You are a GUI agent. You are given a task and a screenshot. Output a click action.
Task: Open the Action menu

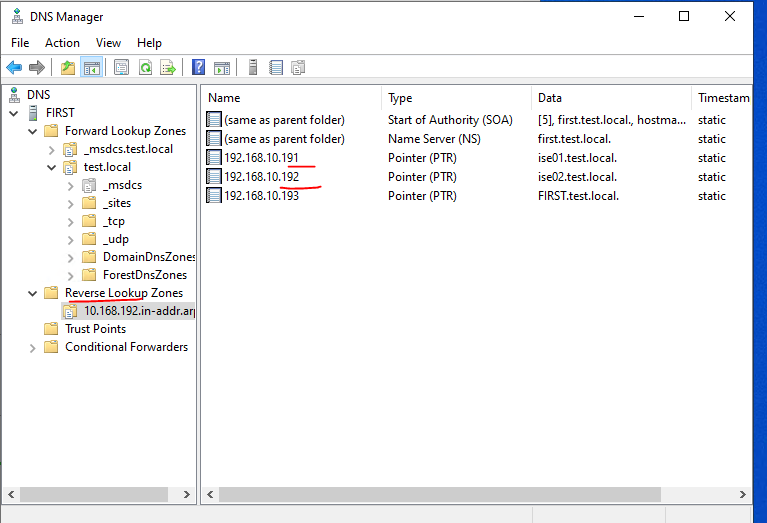pyautogui.click(x=62, y=43)
